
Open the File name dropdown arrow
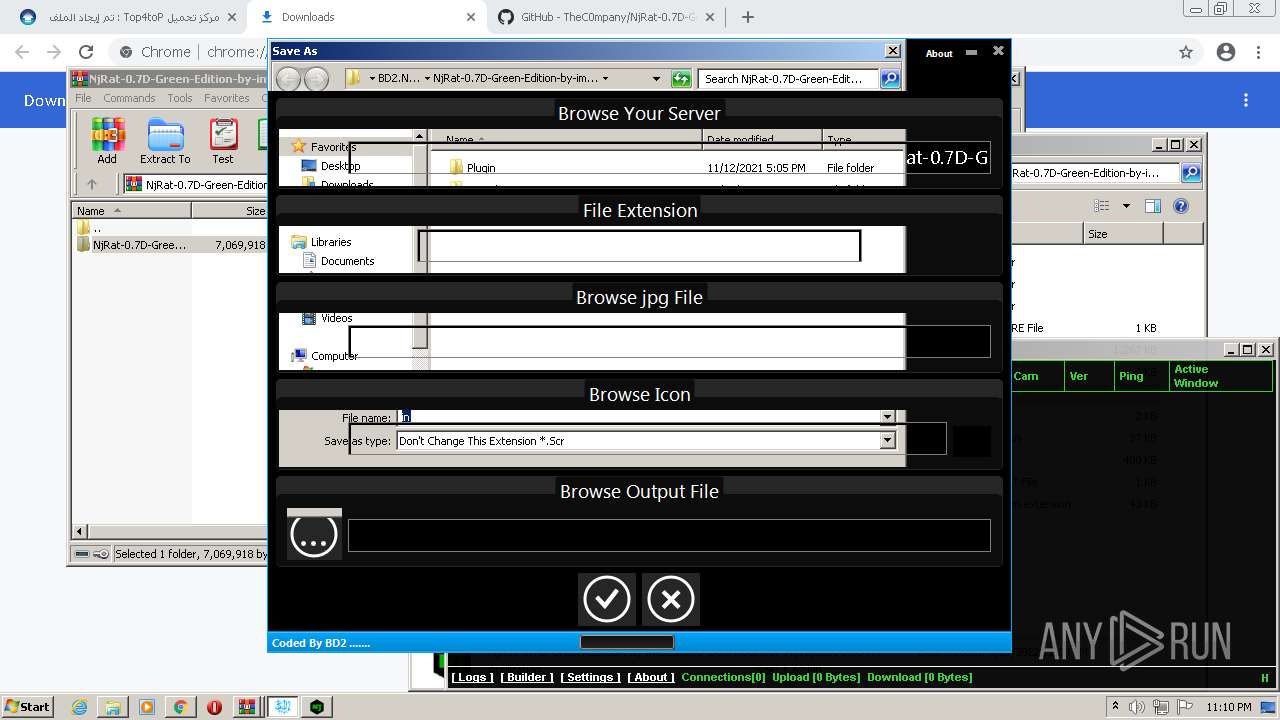pyautogui.click(x=887, y=417)
